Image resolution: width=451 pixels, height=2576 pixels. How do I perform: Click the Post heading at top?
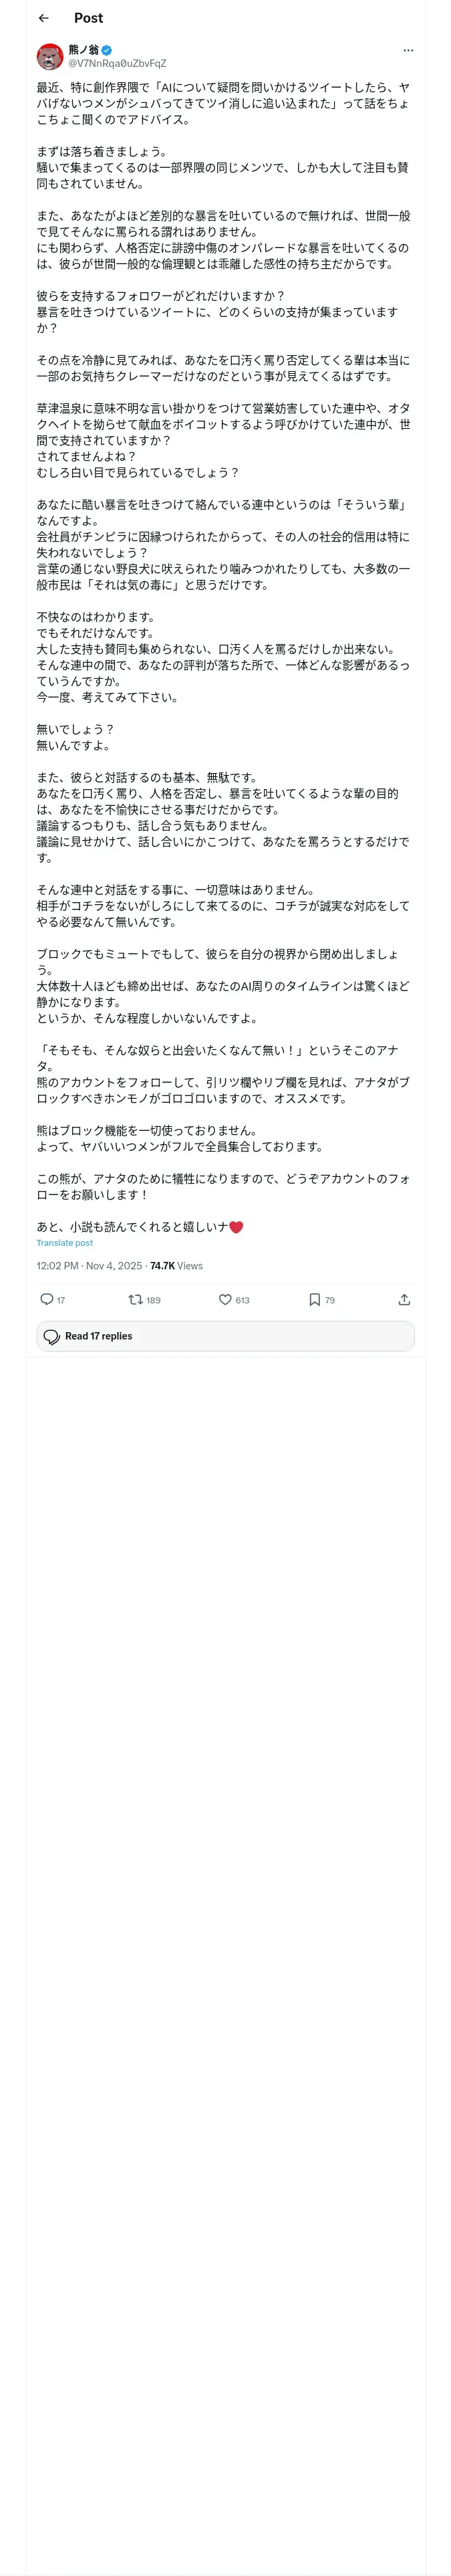88,18
